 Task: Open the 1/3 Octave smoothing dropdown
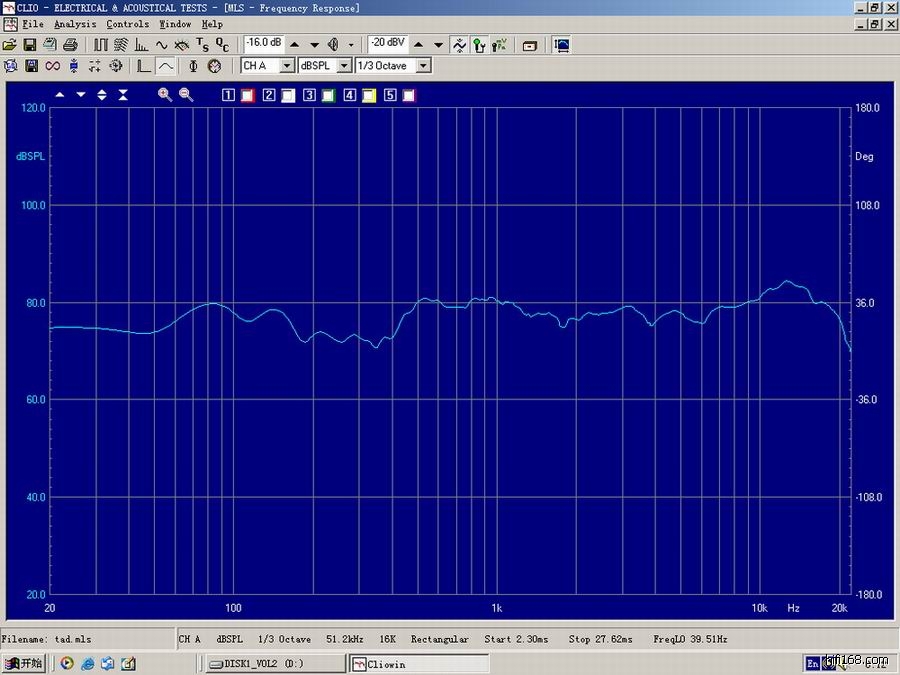coord(423,66)
